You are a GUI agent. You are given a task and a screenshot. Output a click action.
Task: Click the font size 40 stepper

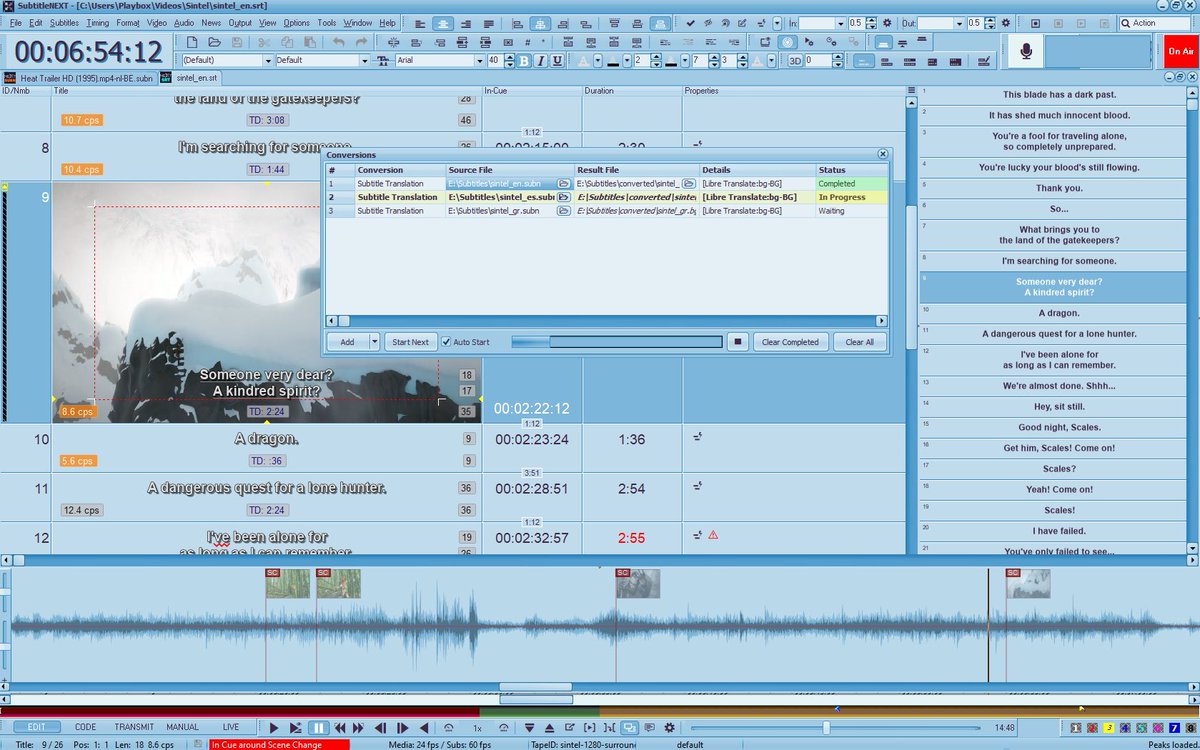[x=509, y=60]
